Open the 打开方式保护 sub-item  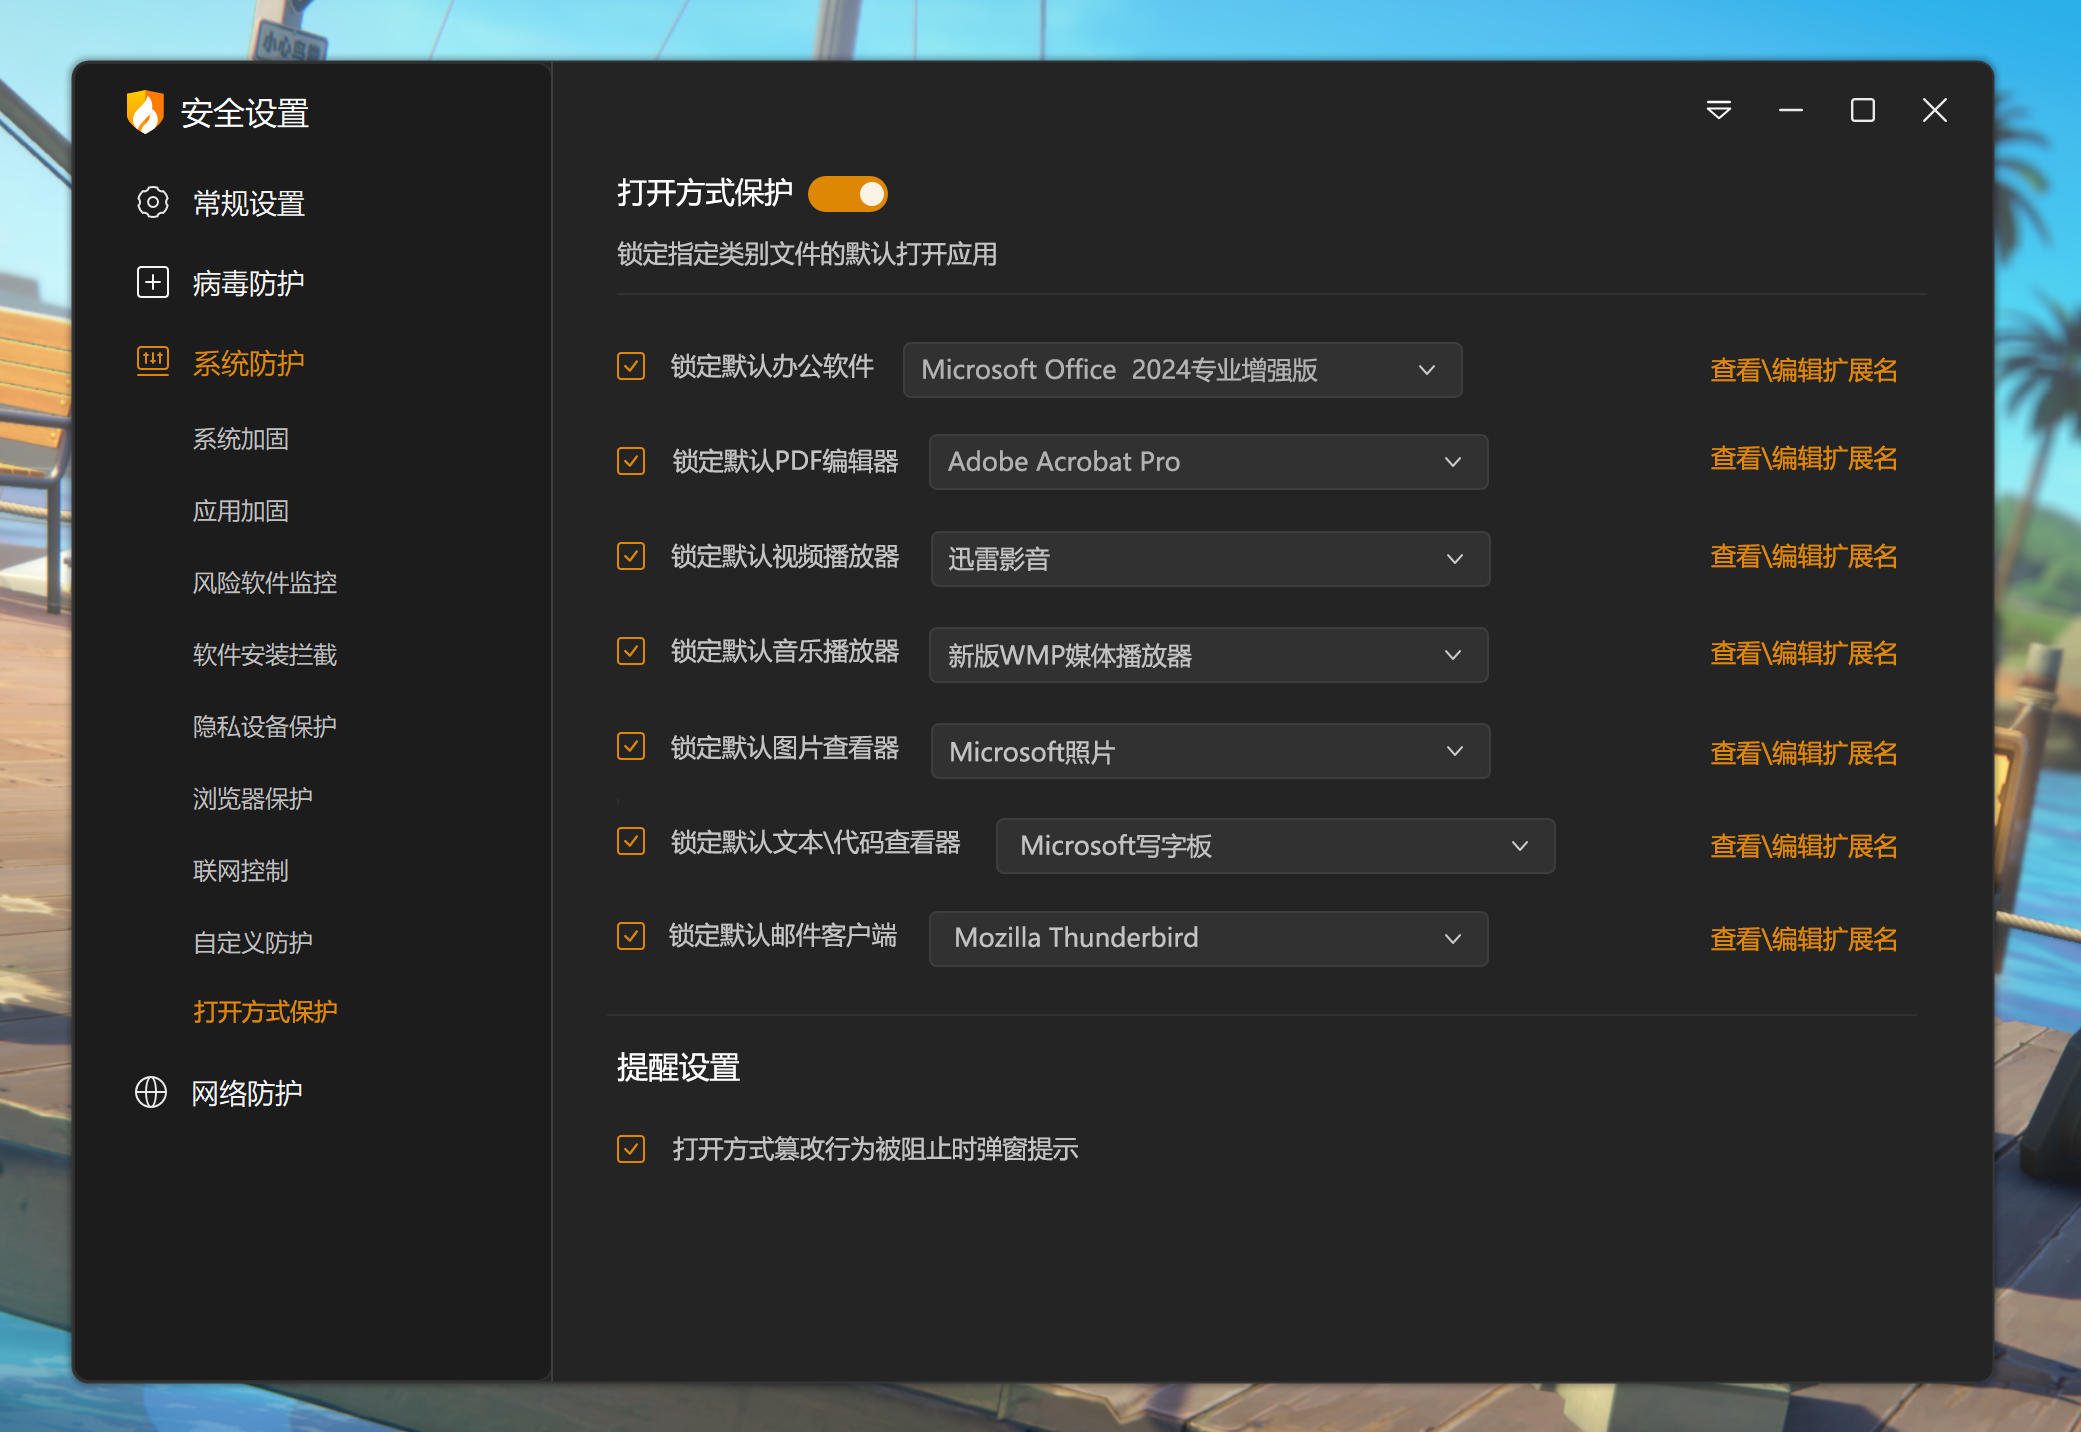tap(264, 1012)
